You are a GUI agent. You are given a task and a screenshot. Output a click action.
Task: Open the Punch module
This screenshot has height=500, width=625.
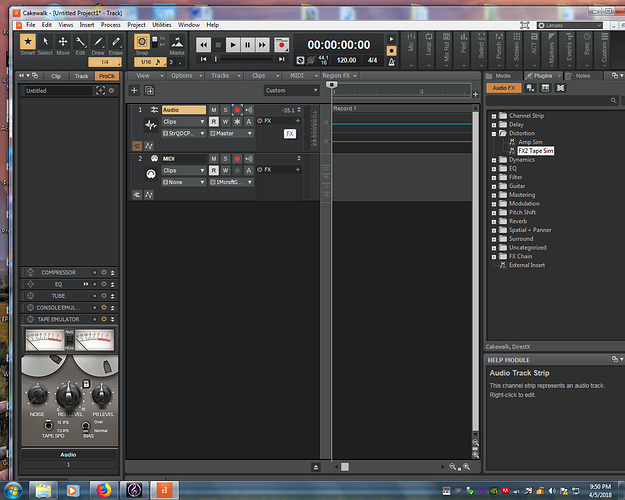499,49
